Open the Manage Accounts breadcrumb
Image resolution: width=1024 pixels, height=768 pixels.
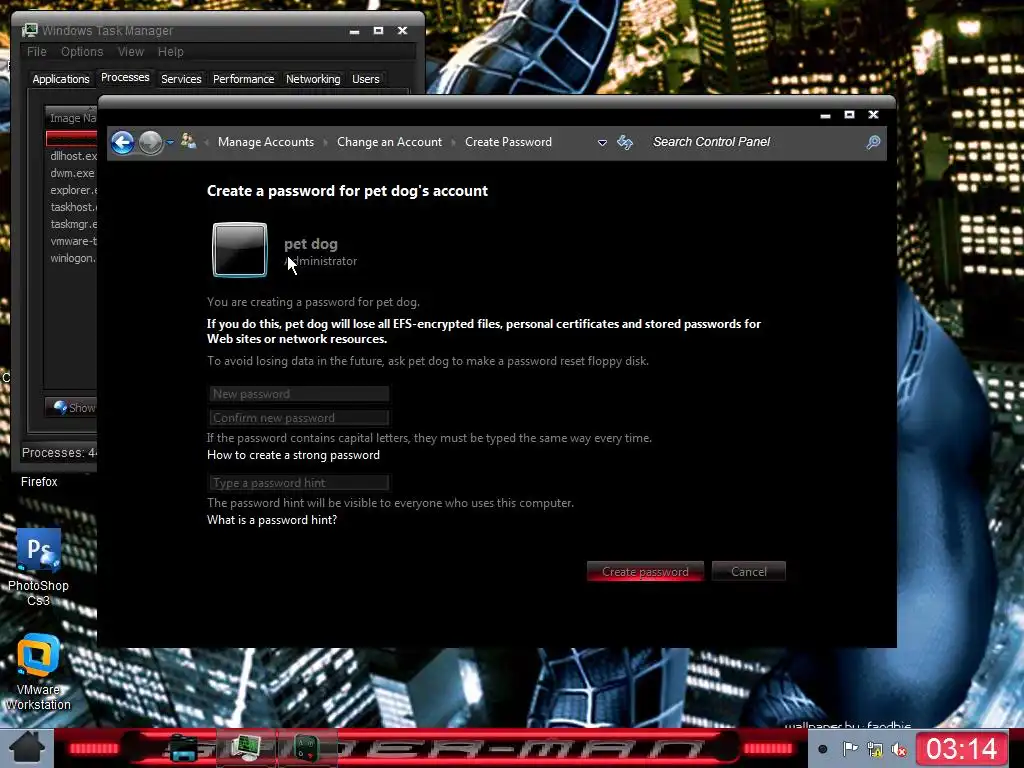click(266, 142)
